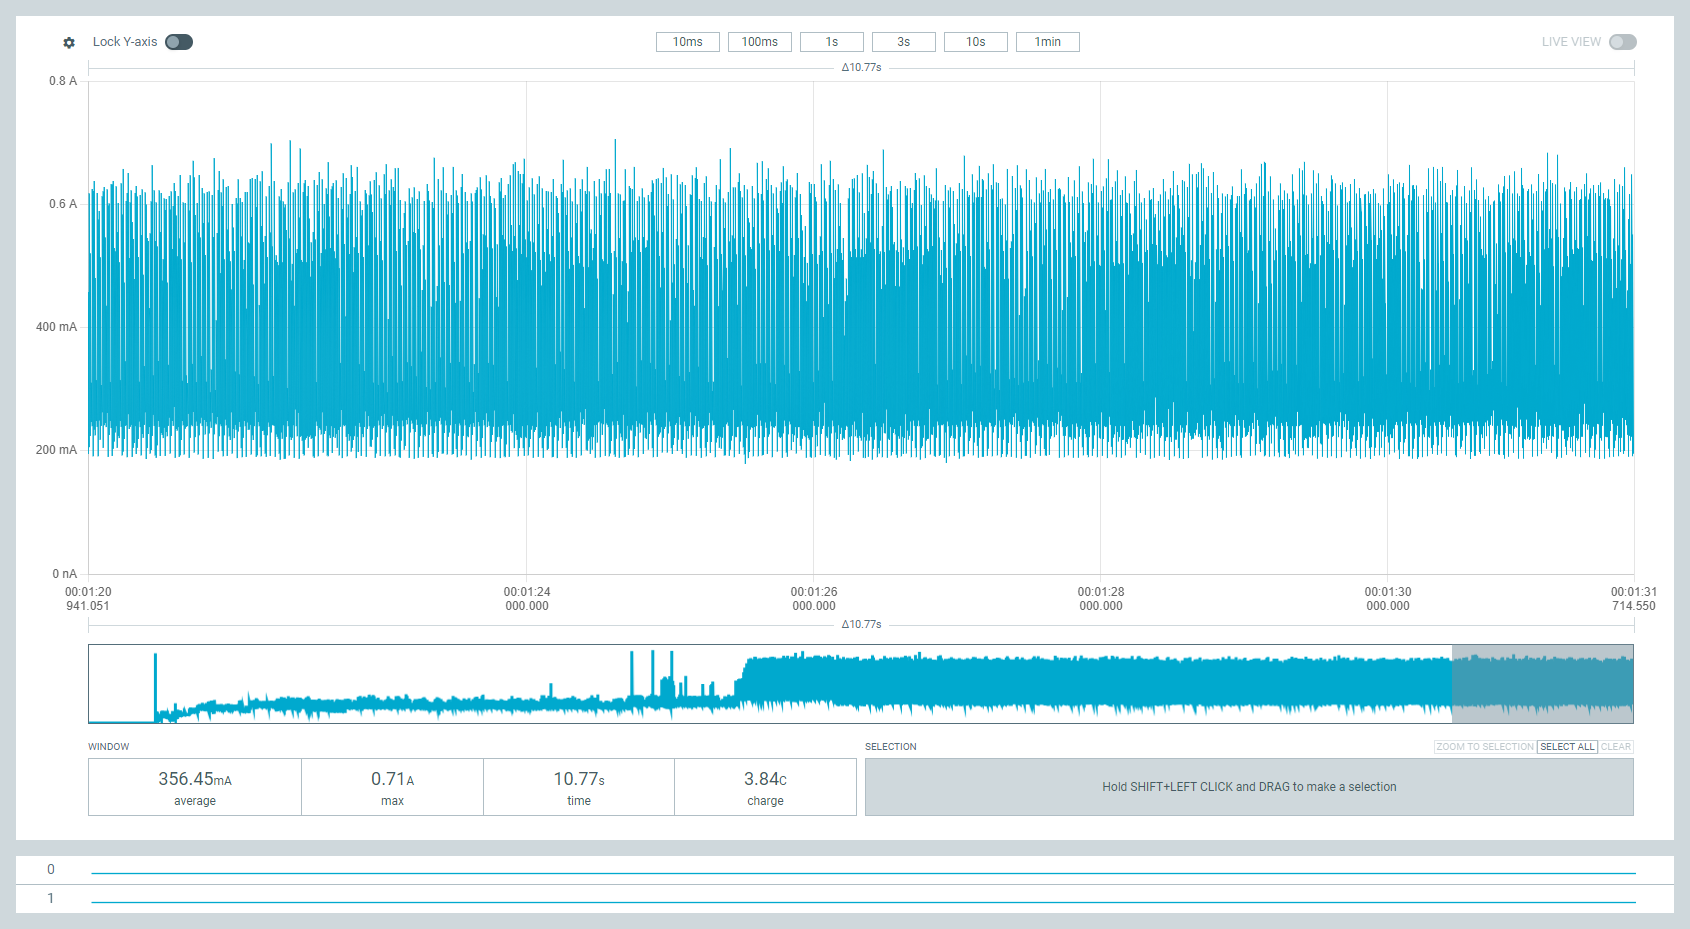Viewport: 1690px width, 929px height.
Task: Click the 3.84 C charge readout
Action: (x=765, y=787)
